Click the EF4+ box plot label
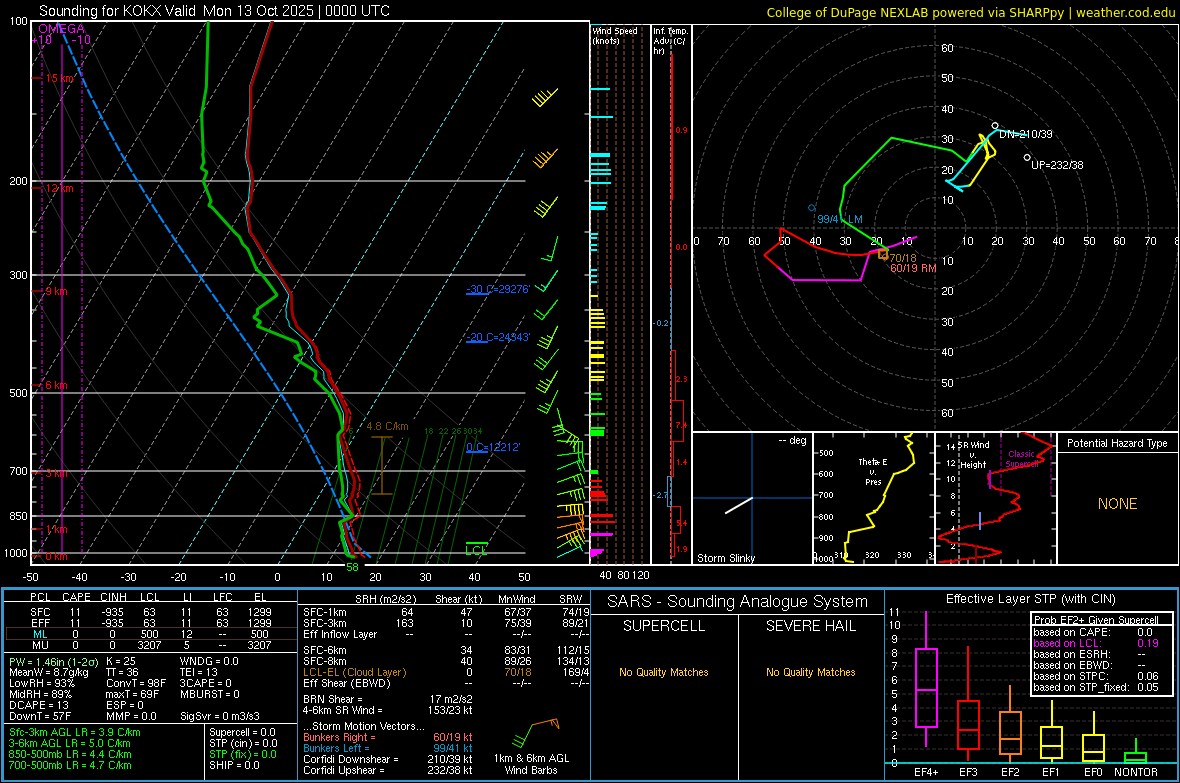The image size is (1180, 783). 926,772
